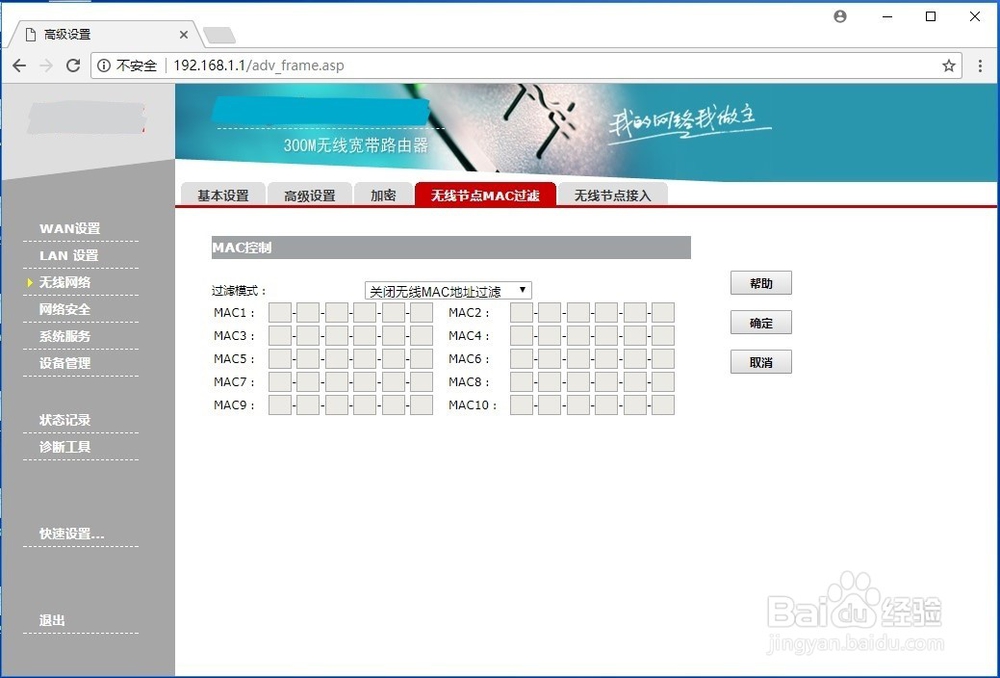The width and height of the screenshot is (1000, 678).
Task: Click first octet field of MAC8
Action: (521, 381)
